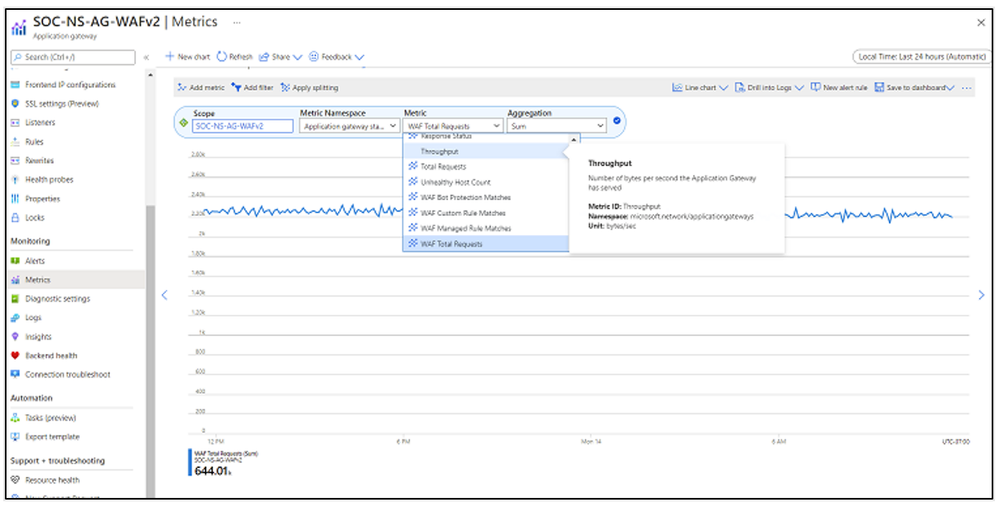Refresh the metrics chart

(234, 57)
